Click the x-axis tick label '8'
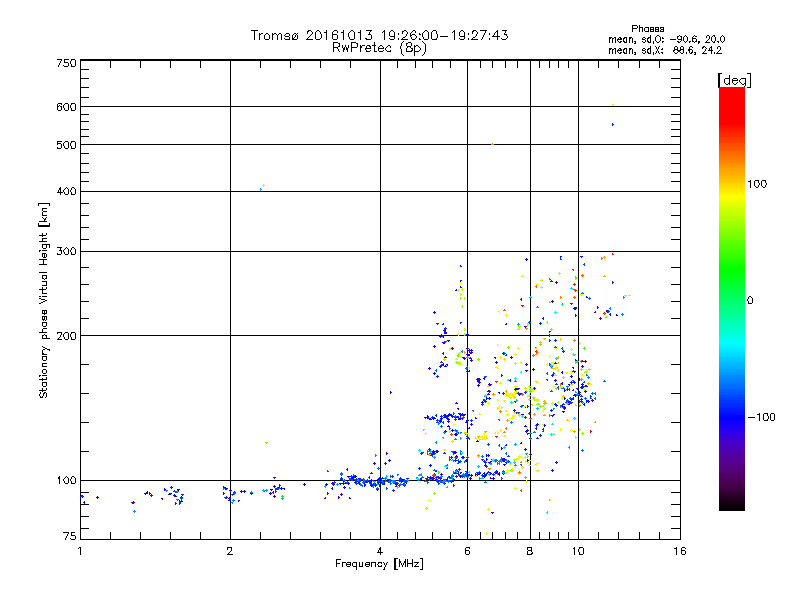This screenshot has width=800, height=600. (530, 551)
